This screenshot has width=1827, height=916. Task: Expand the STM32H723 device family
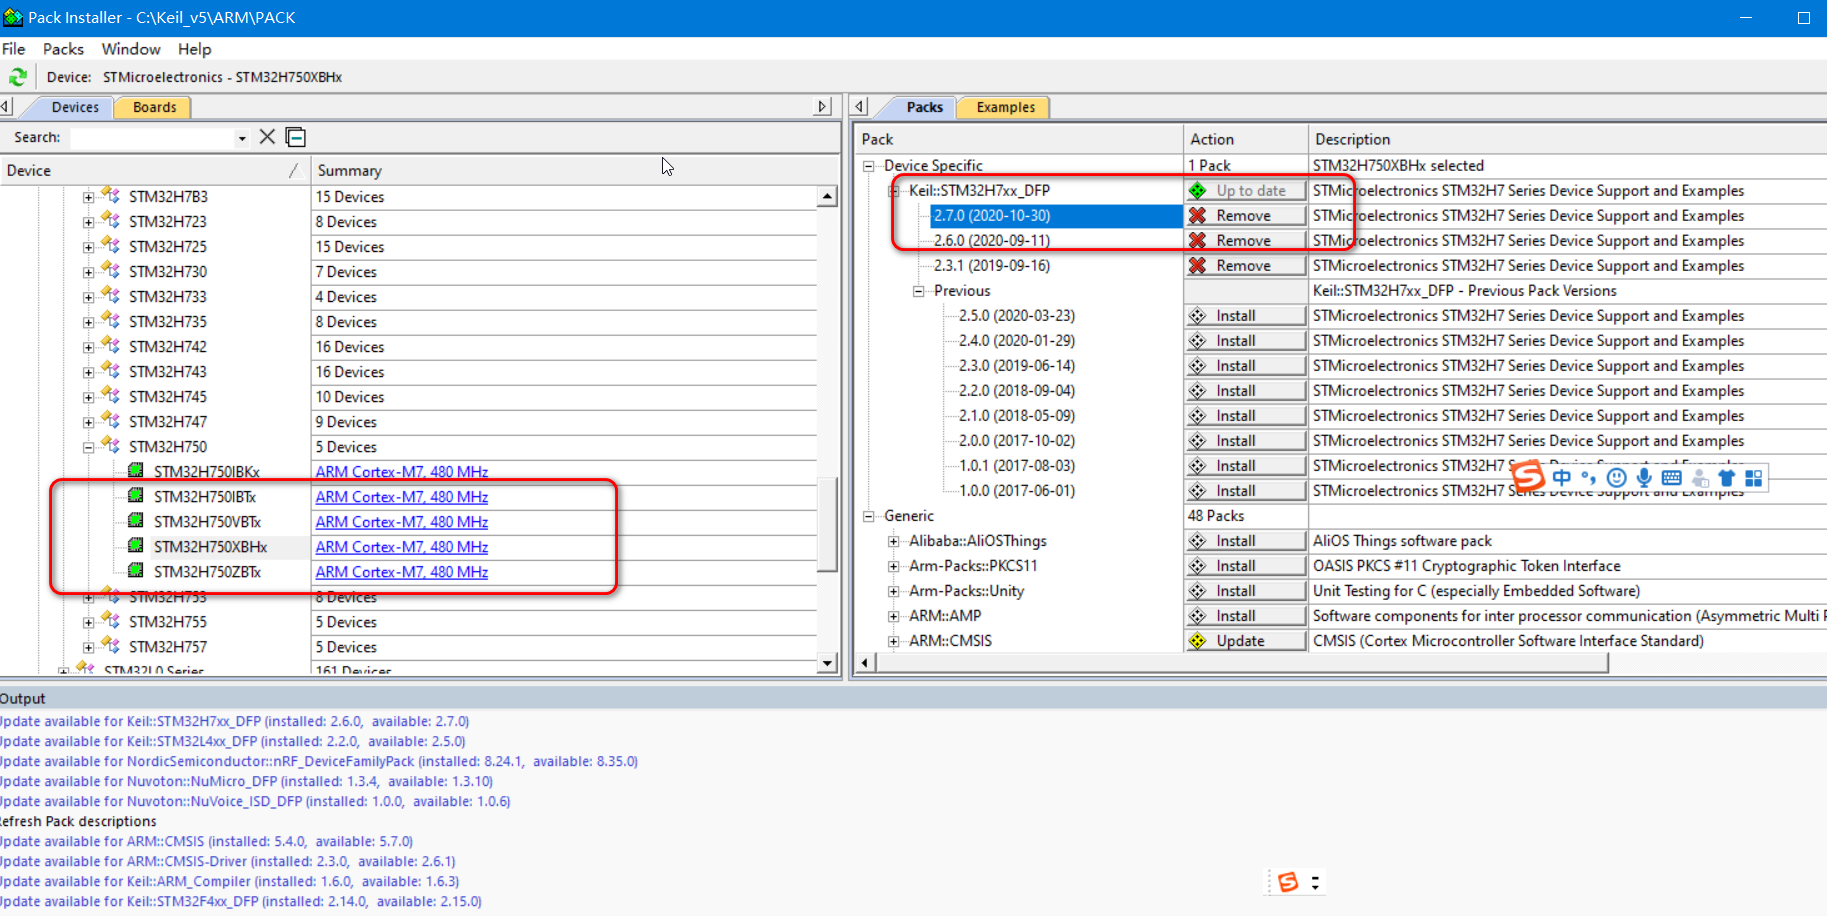(x=88, y=222)
